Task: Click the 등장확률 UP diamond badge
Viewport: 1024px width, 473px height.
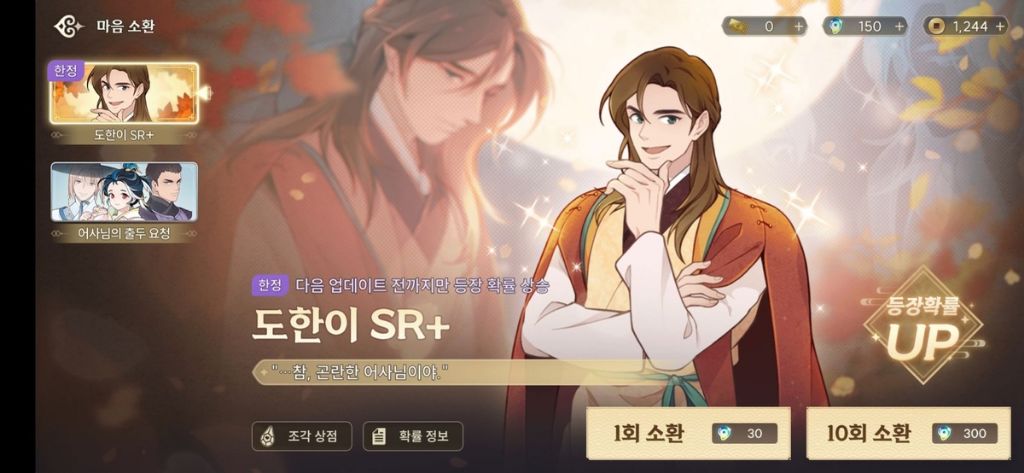Action: click(x=923, y=325)
